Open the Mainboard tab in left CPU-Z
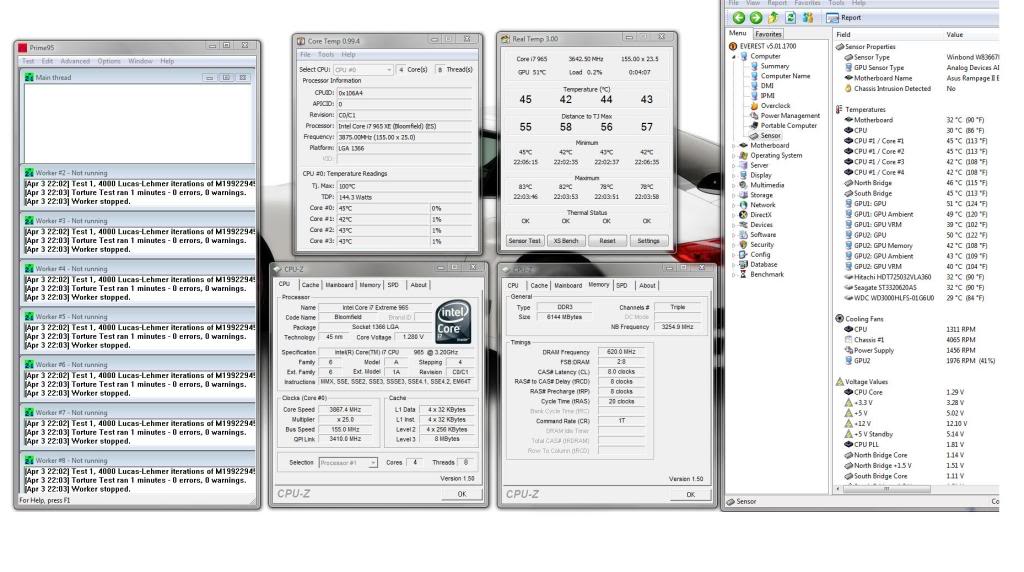The height and width of the screenshot is (572, 1024). pyautogui.click(x=339, y=284)
